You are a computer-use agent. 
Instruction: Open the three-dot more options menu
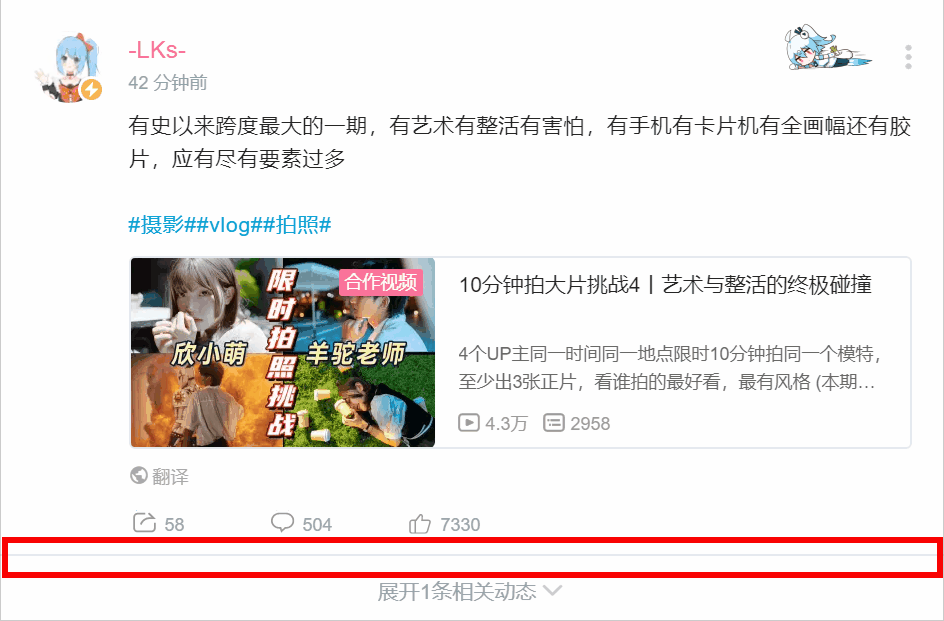pyautogui.click(x=908, y=57)
